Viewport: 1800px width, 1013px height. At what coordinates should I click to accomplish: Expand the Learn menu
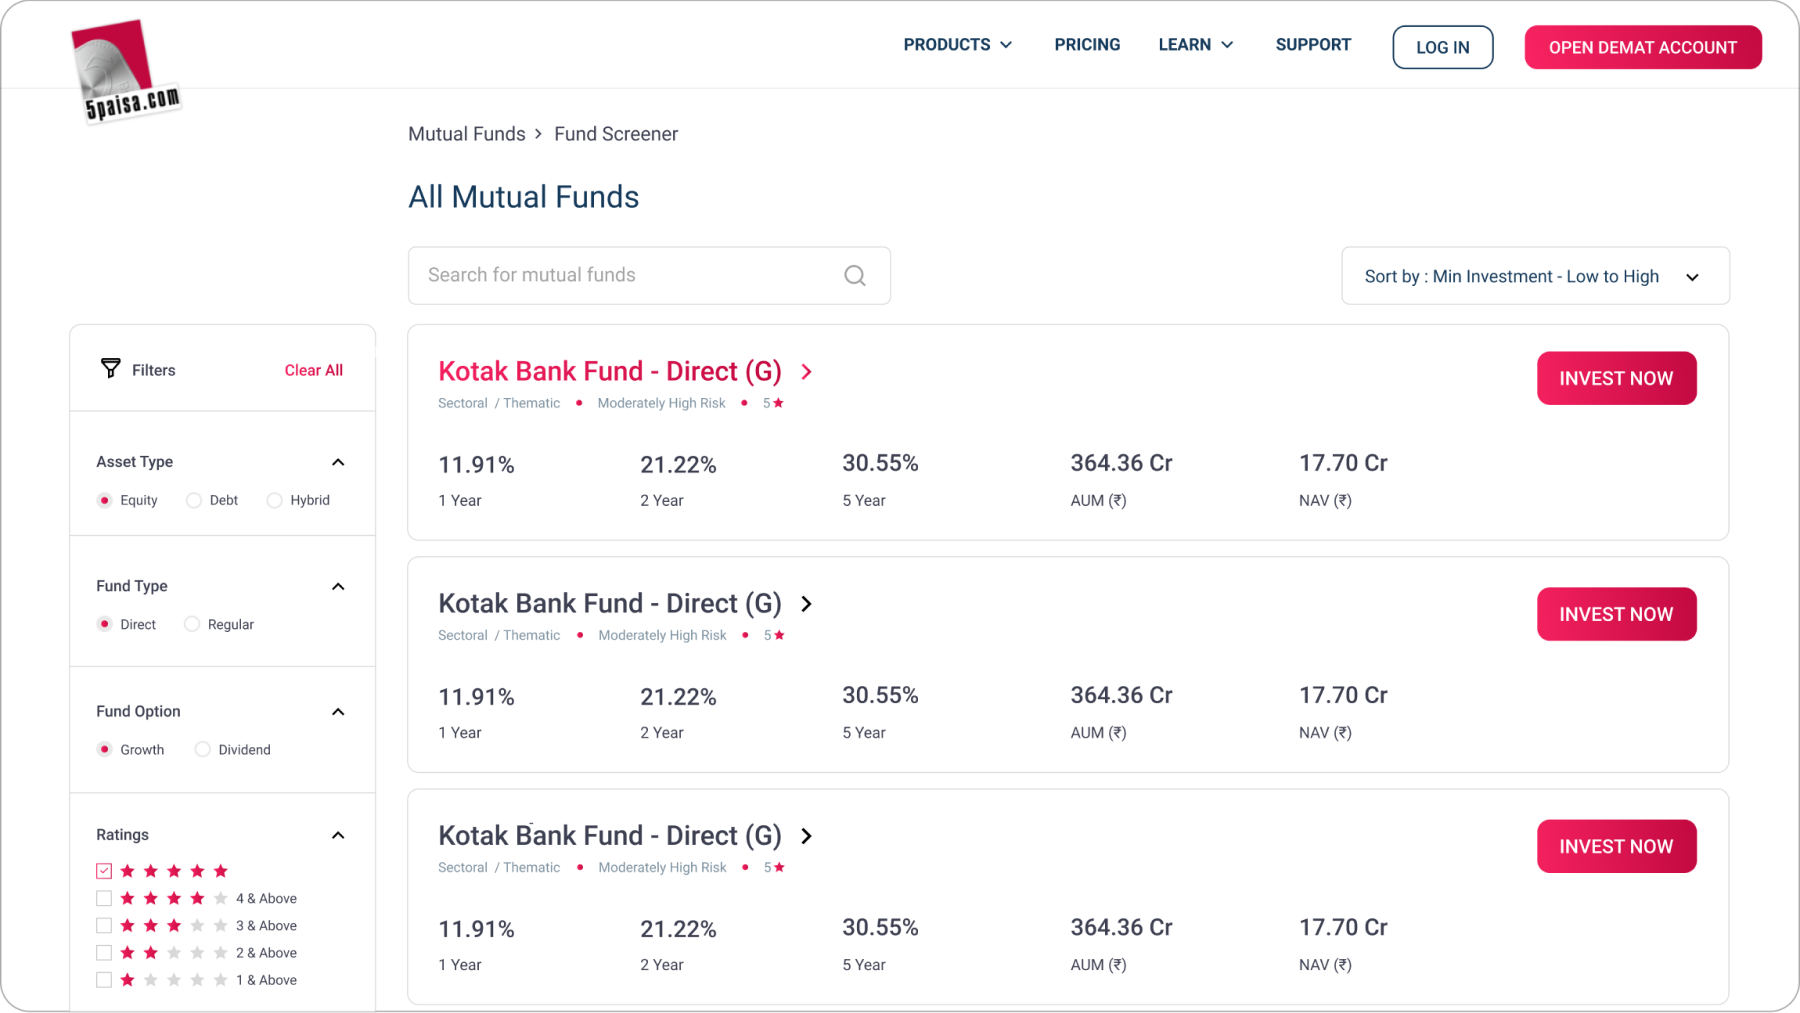click(x=1196, y=45)
